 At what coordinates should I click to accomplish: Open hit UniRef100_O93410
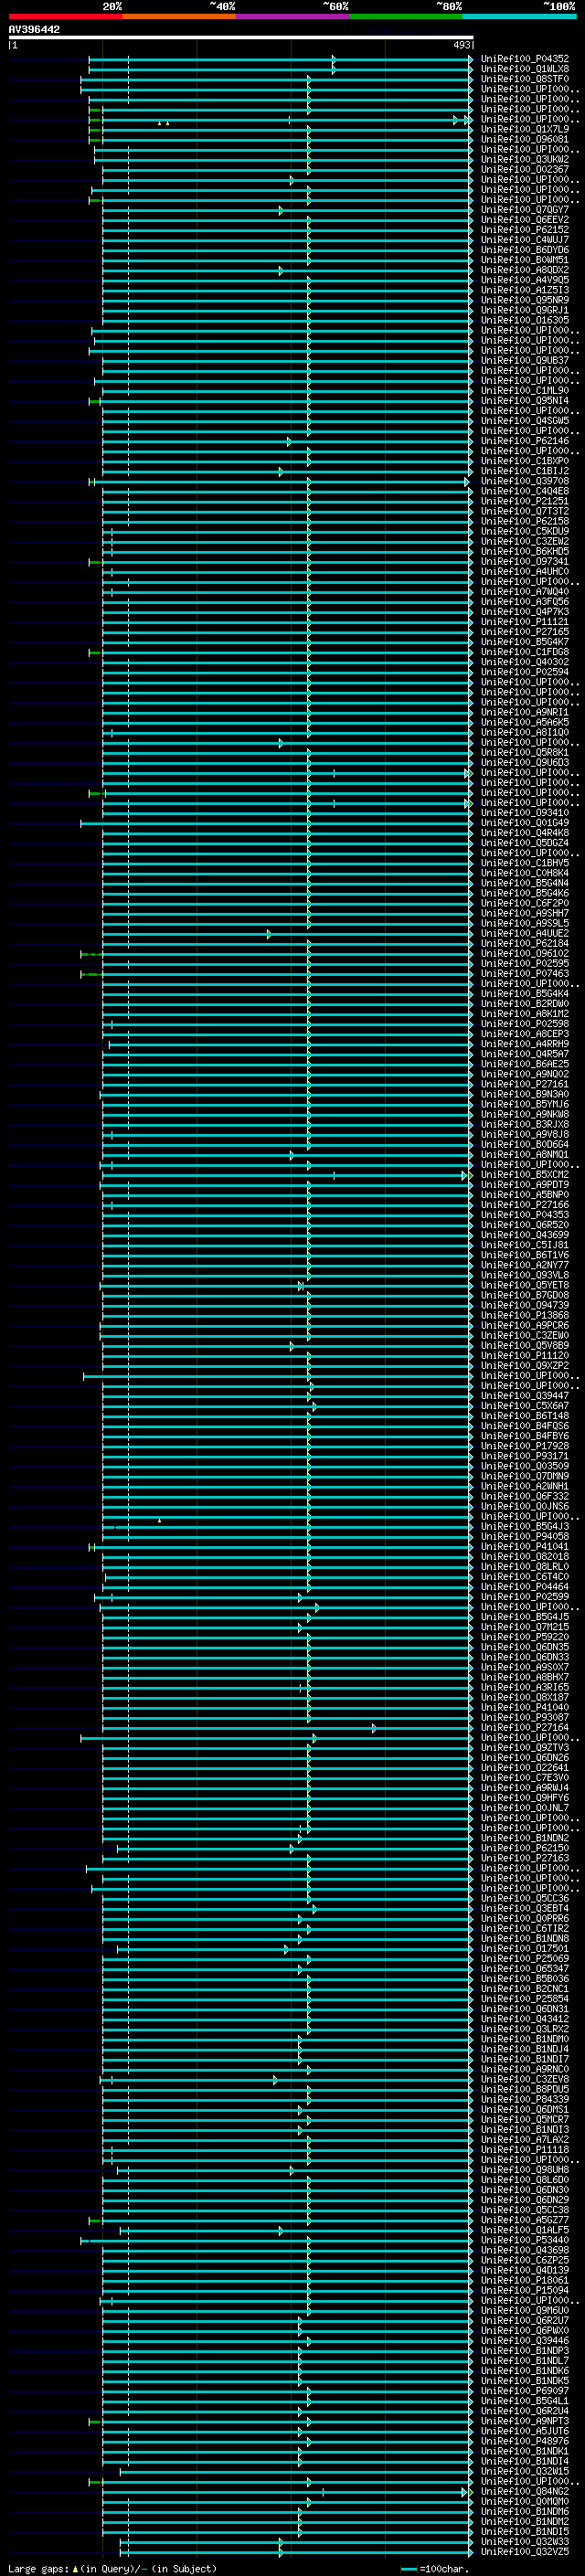coord(525,813)
